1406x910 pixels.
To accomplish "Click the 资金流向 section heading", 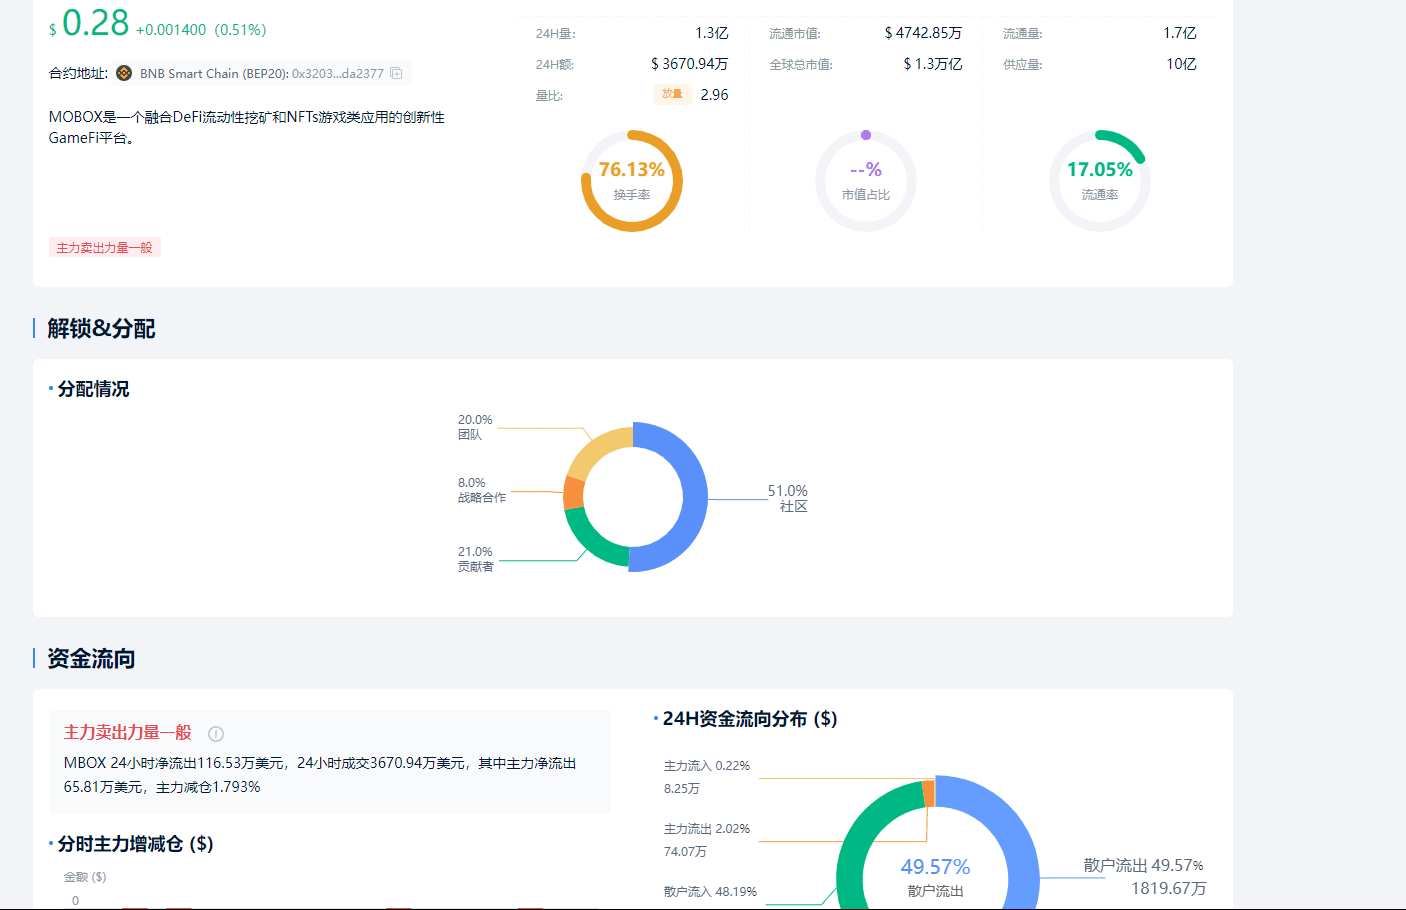I will coord(91,658).
